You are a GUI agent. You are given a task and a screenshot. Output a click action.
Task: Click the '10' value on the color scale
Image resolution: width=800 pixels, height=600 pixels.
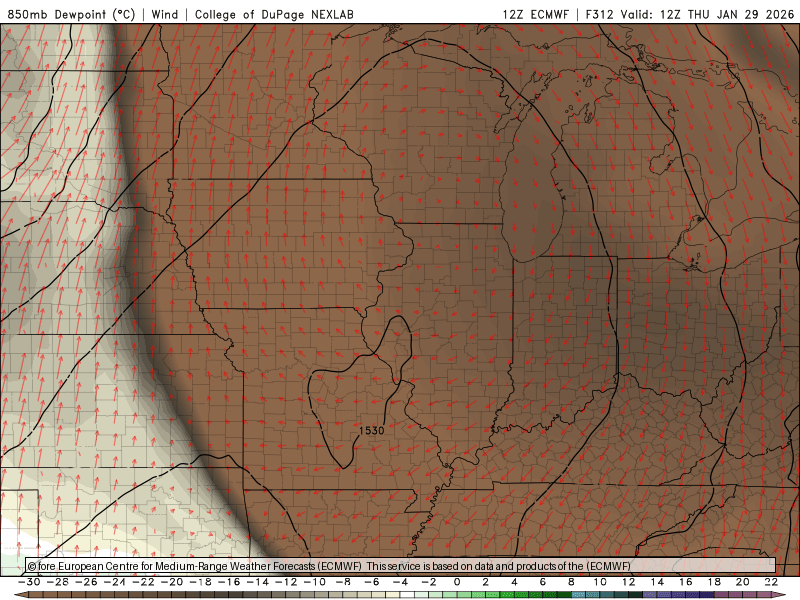600,582
